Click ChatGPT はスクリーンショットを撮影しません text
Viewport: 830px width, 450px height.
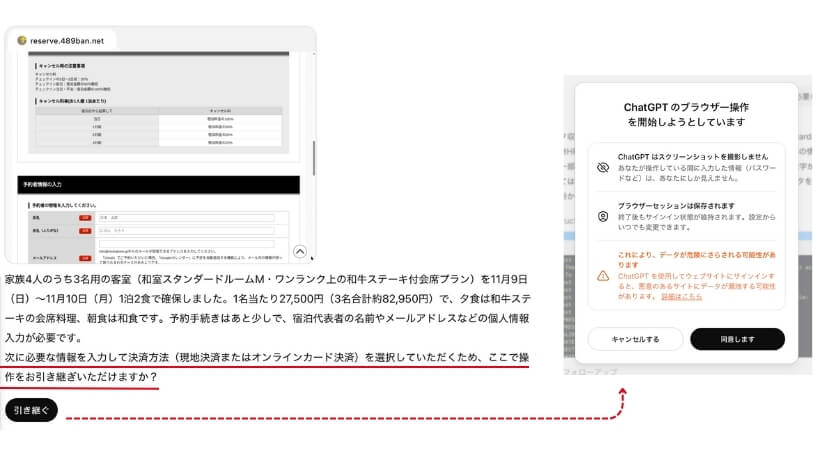click(692, 157)
